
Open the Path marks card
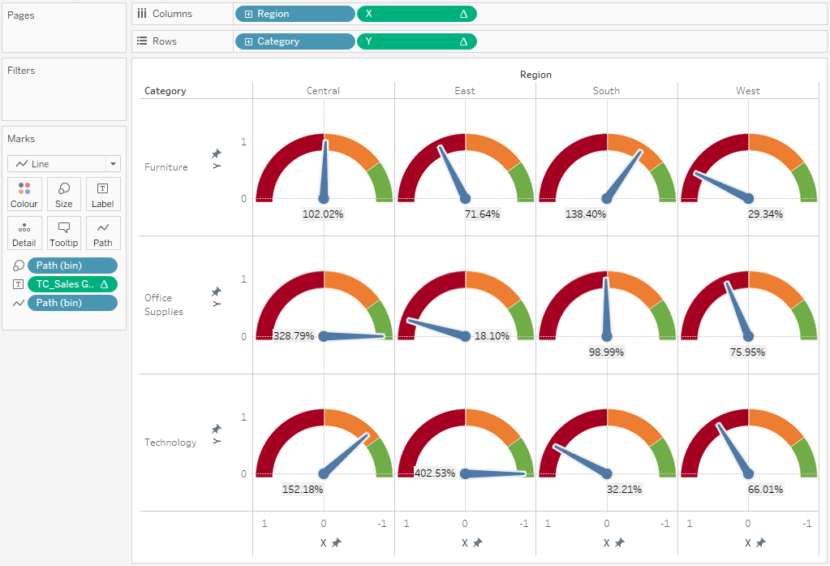tap(103, 233)
